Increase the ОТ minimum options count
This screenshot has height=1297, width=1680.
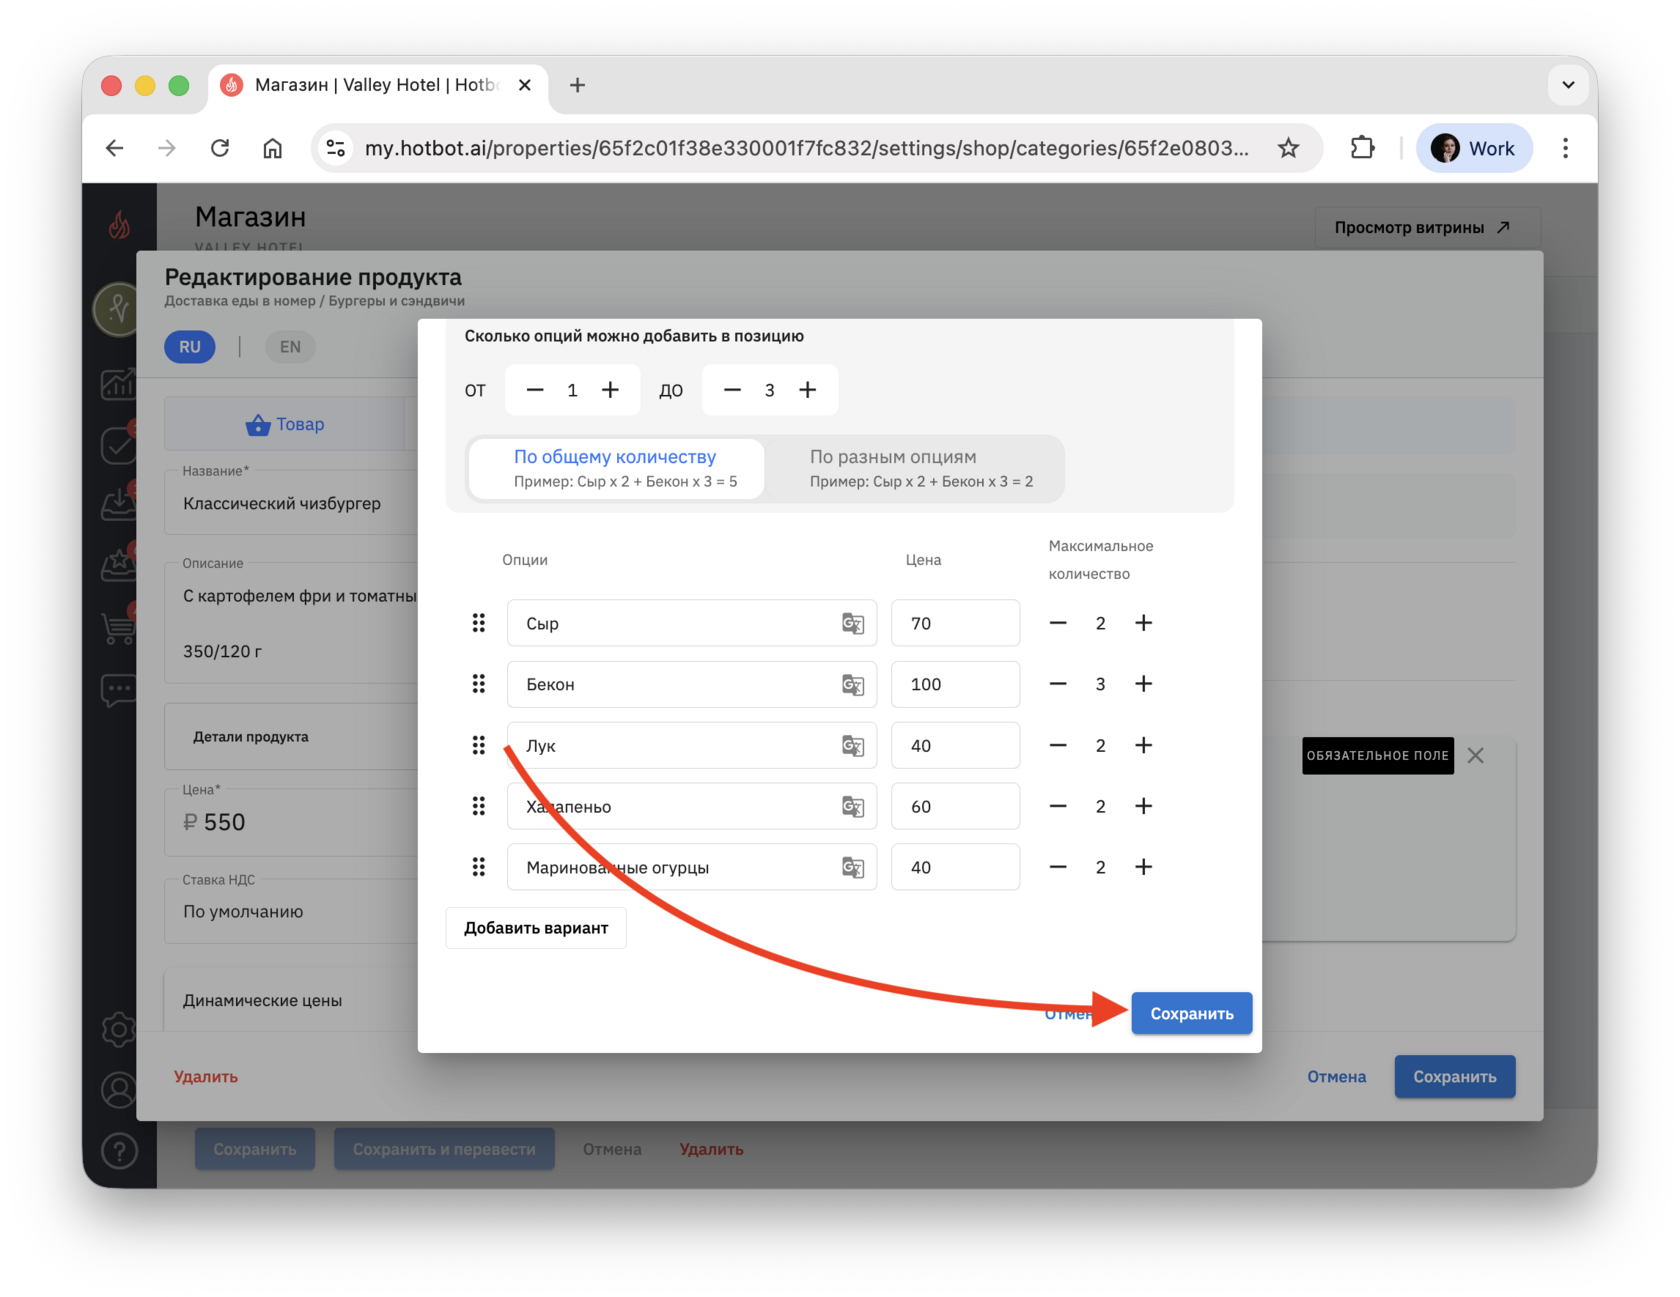coord(610,390)
